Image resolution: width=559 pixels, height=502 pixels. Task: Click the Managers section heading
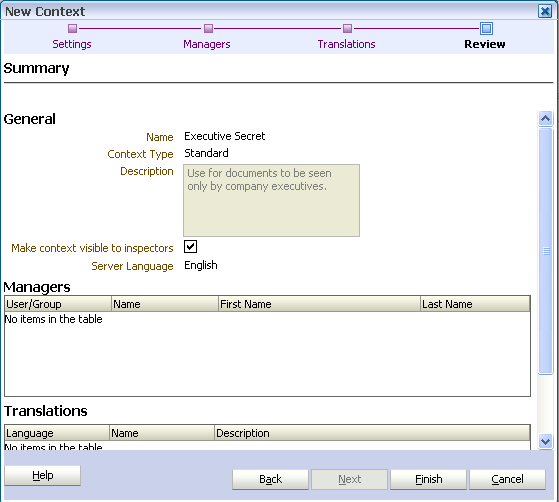coord(37,287)
